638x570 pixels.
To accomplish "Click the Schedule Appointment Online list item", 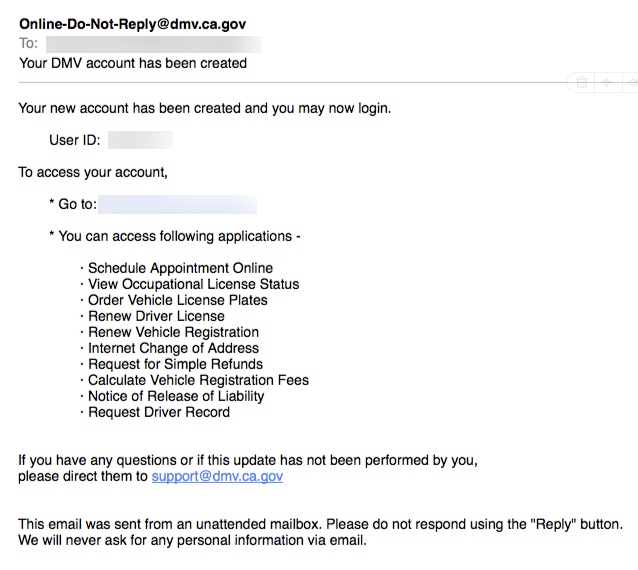I will pyautogui.click(x=180, y=268).
